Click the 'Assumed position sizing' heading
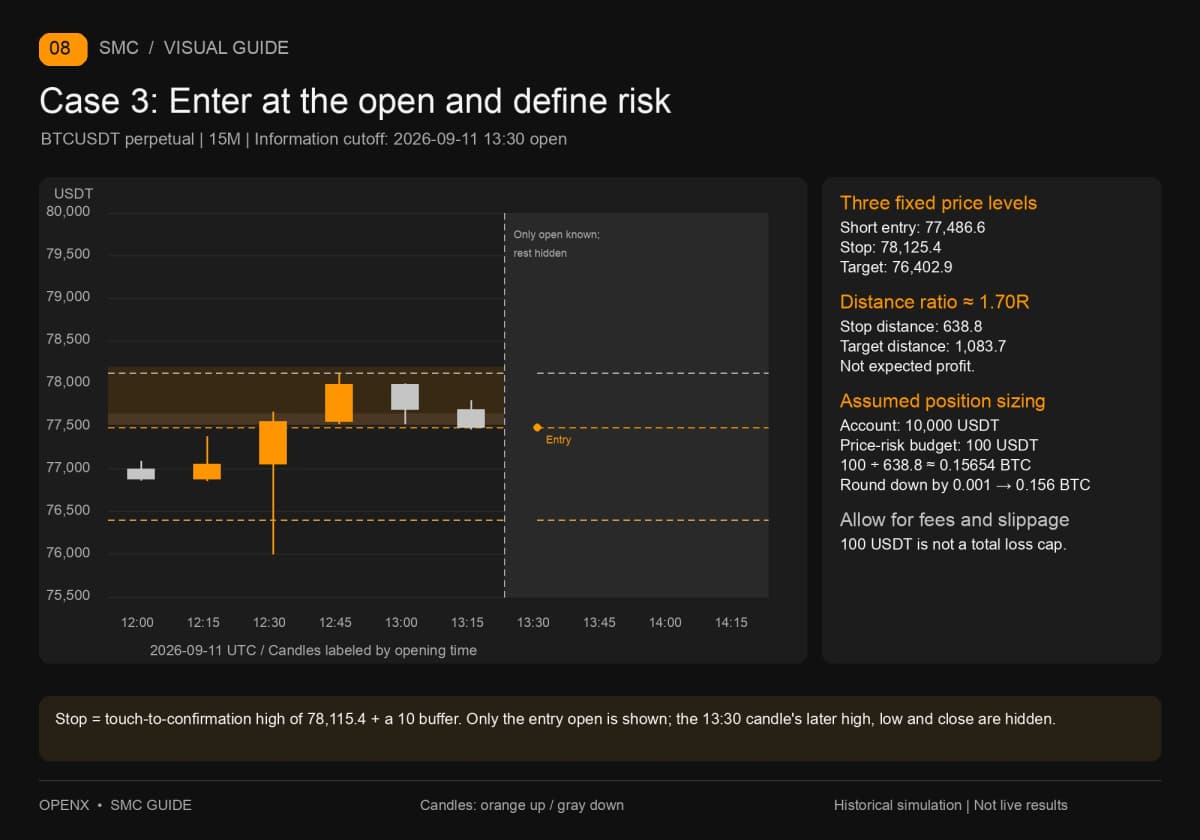 (942, 401)
